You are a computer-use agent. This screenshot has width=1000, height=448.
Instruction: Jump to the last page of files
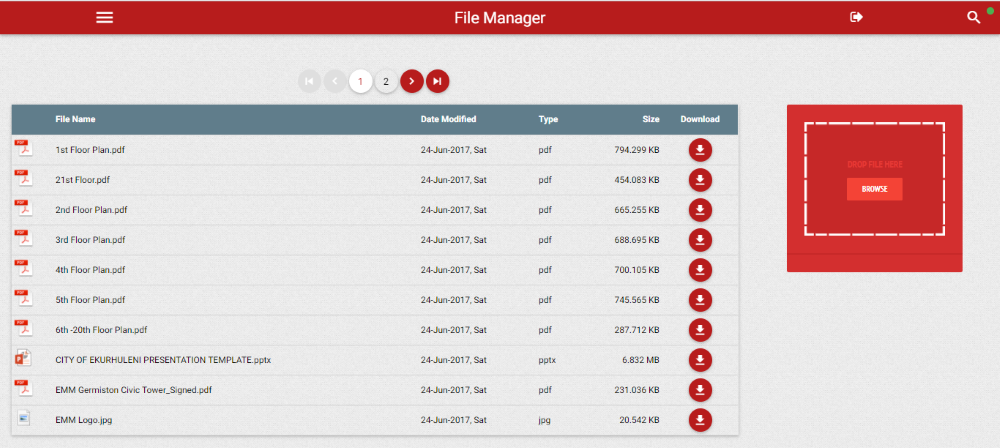[x=438, y=81]
